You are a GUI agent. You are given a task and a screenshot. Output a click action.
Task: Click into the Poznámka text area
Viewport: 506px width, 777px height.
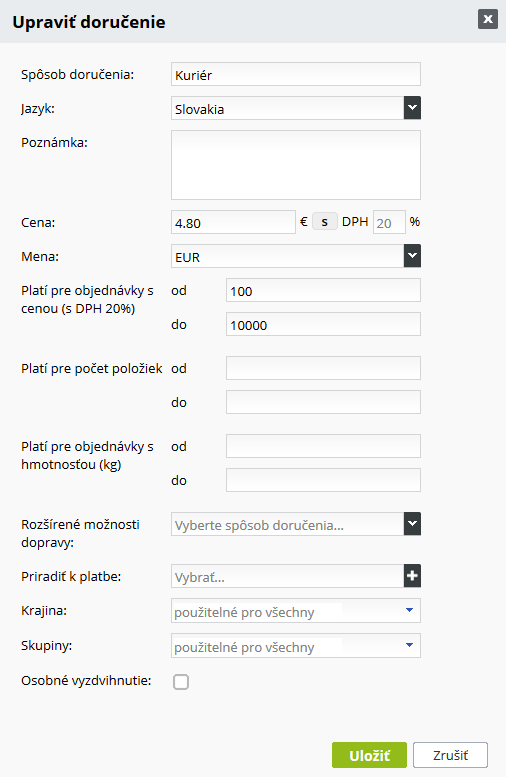(296, 165)
